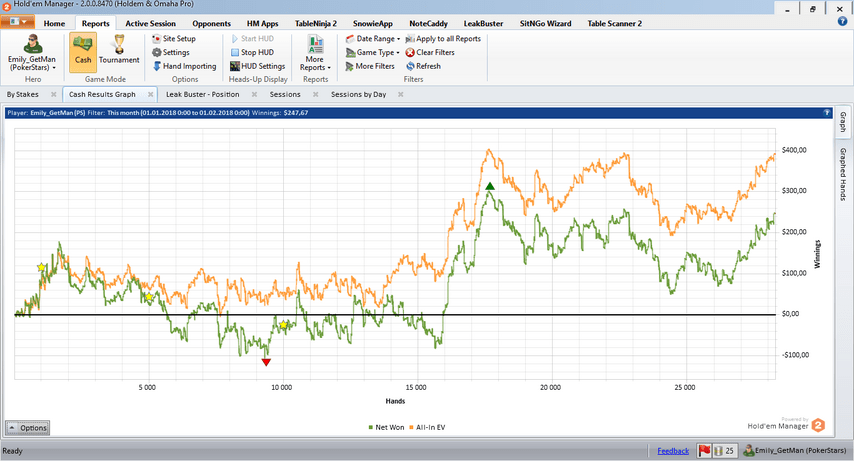
Task: Open the TableNinja 2 tab
Action: pyautogui.click(x=316, y=23)
